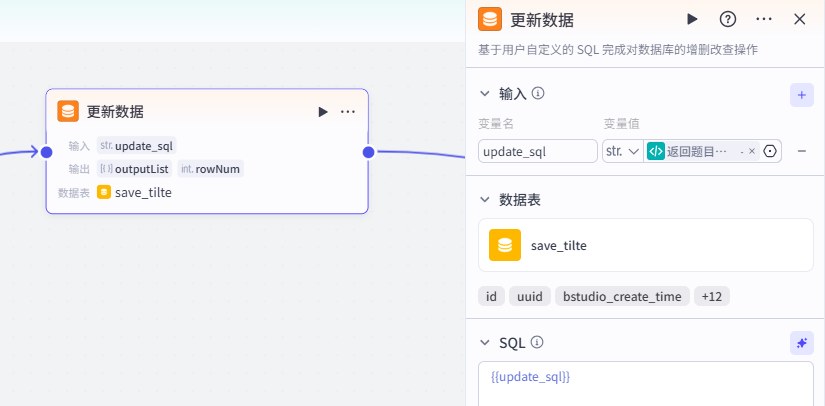Click the yellow save_tilte table icon in panel
825x406 pixels.
(505, 245)
